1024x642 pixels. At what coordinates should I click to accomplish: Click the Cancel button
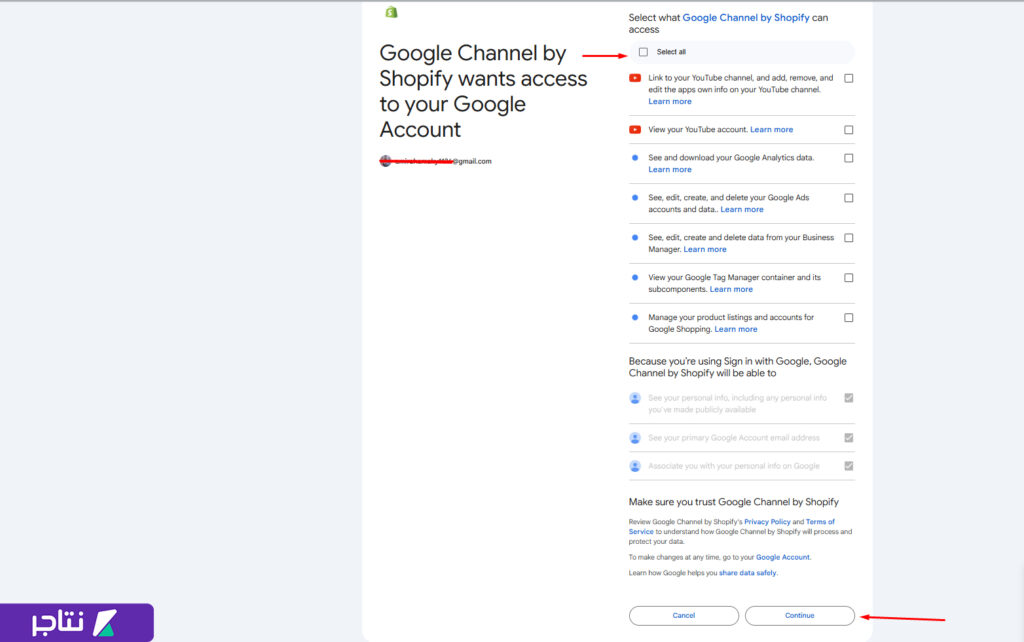(x=684, y=615)
